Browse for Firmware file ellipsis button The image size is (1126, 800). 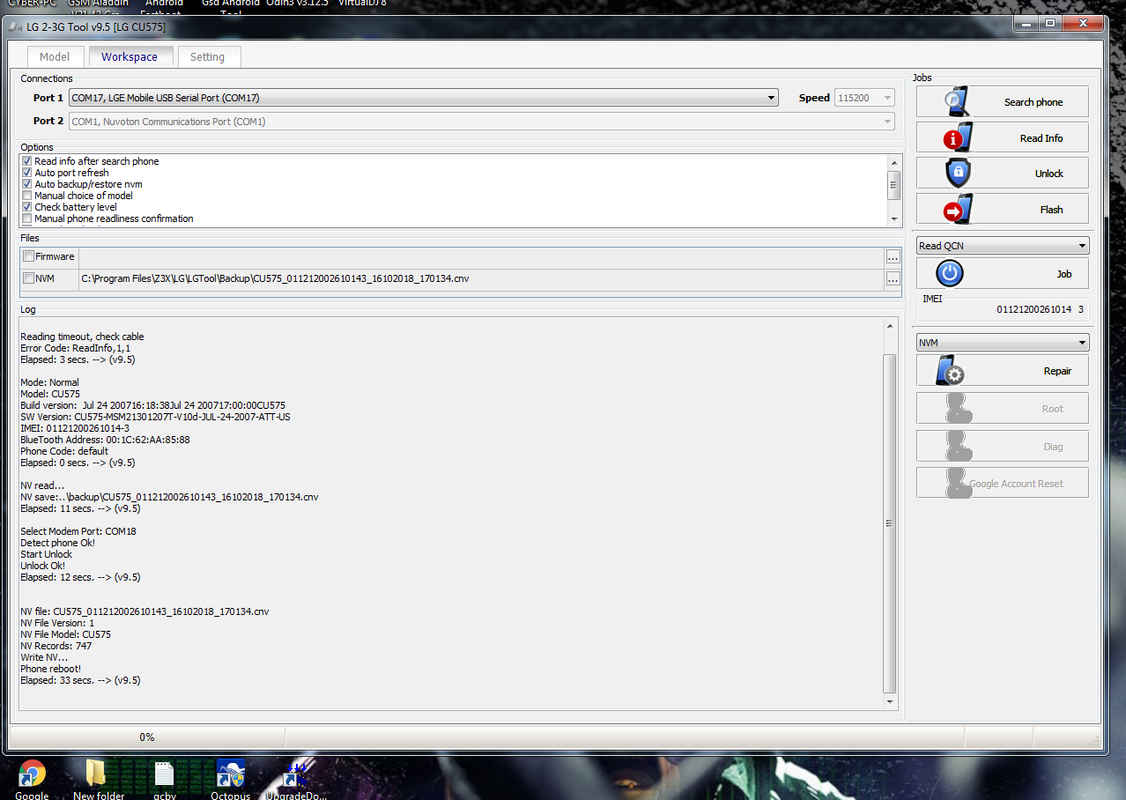(893, 257)
